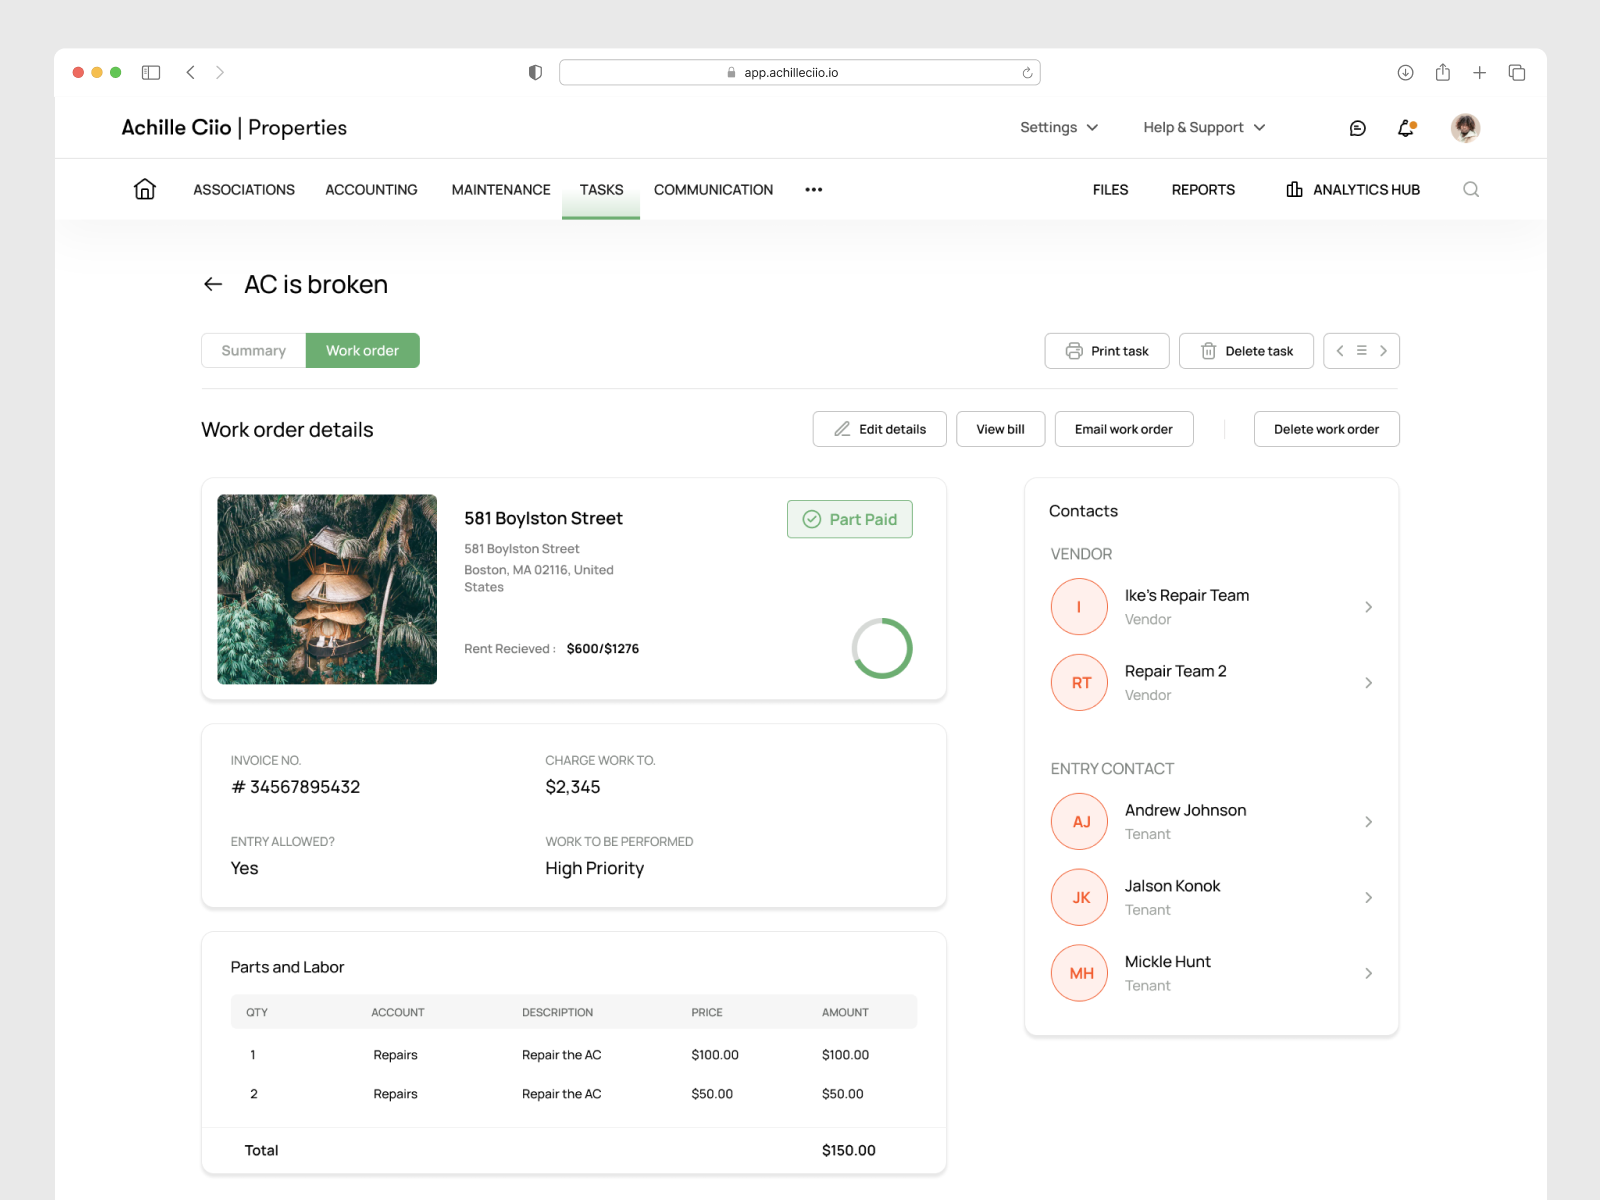Open the Settings dropdown

coord(1058,127)
